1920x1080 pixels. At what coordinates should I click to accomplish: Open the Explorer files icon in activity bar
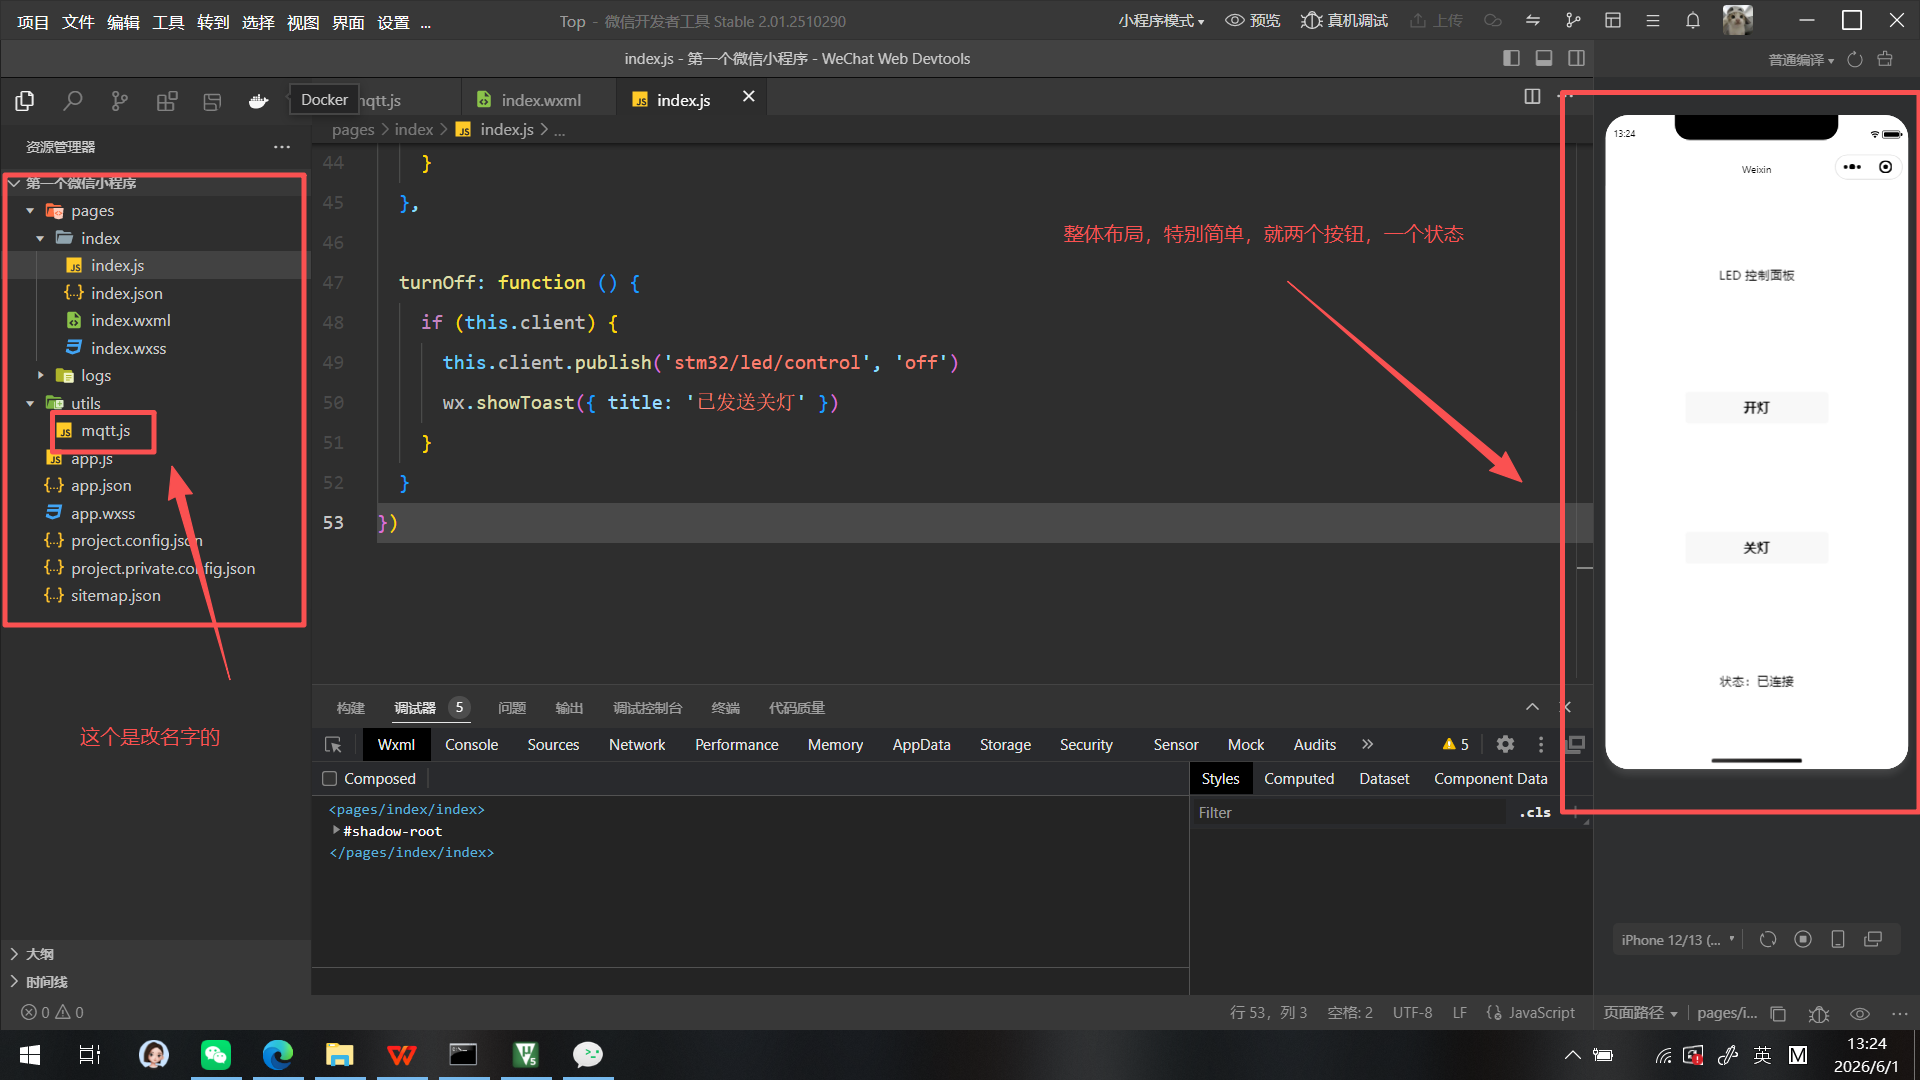[25, 100]
